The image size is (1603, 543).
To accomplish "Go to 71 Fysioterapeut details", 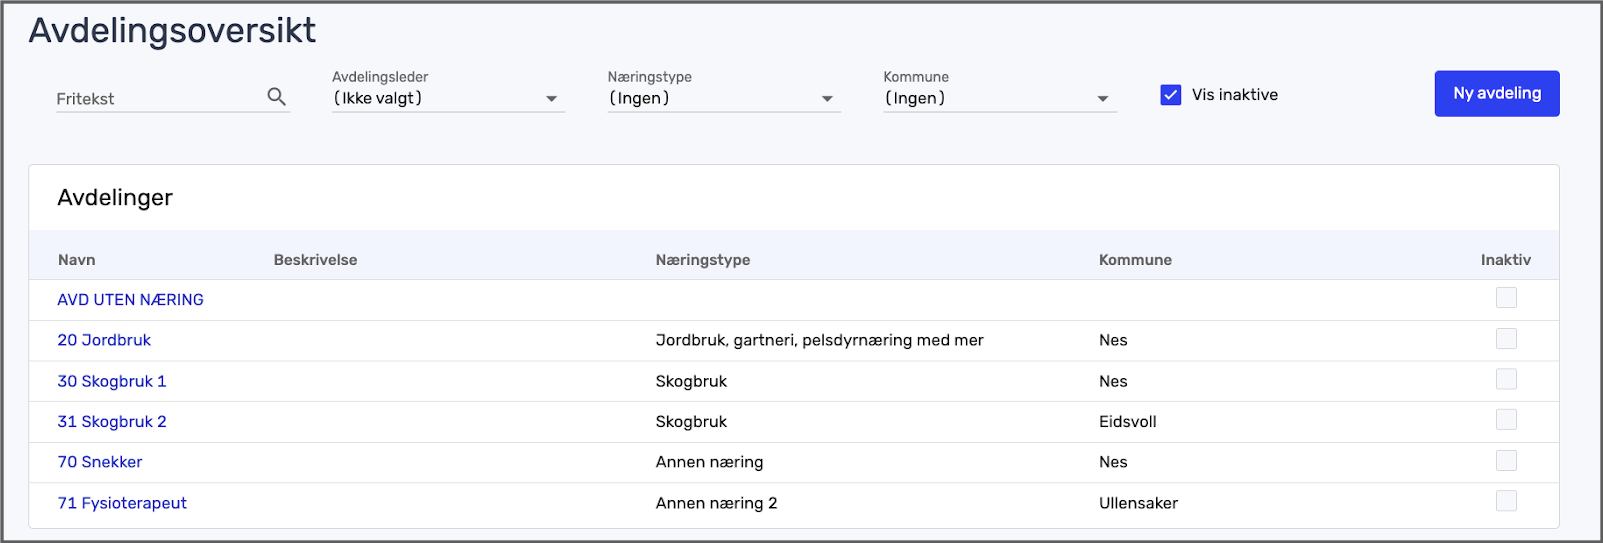I will click(122, 503).
